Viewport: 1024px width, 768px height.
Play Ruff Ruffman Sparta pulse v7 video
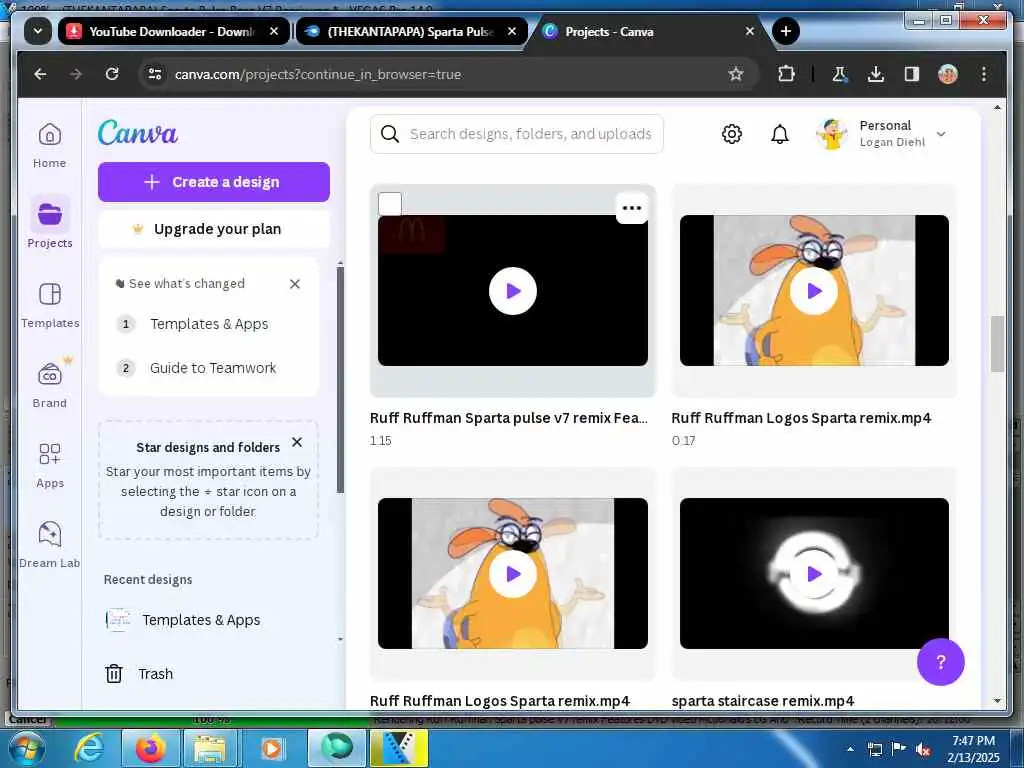click(x=513, y=291)
